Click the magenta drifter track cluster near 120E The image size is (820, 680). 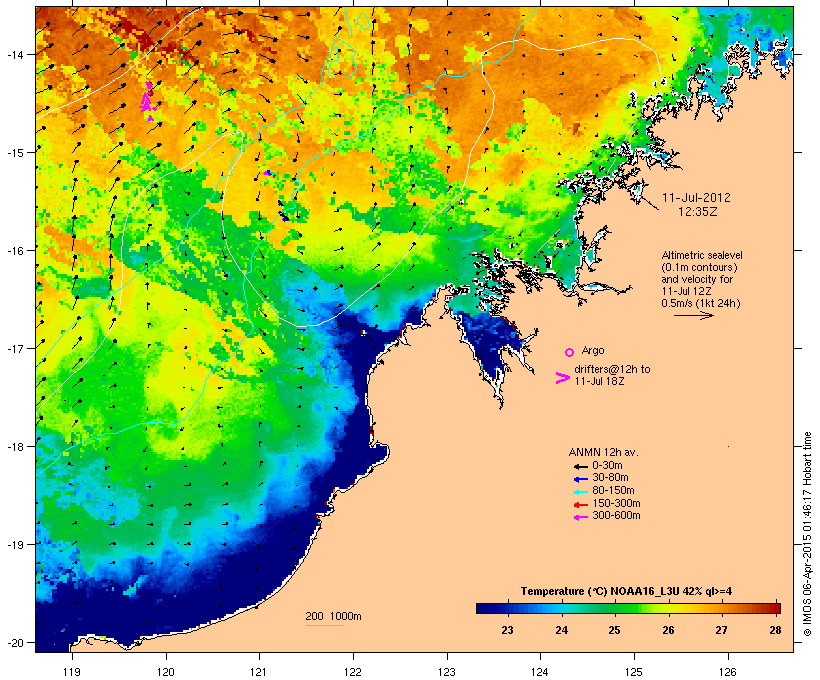148,101
